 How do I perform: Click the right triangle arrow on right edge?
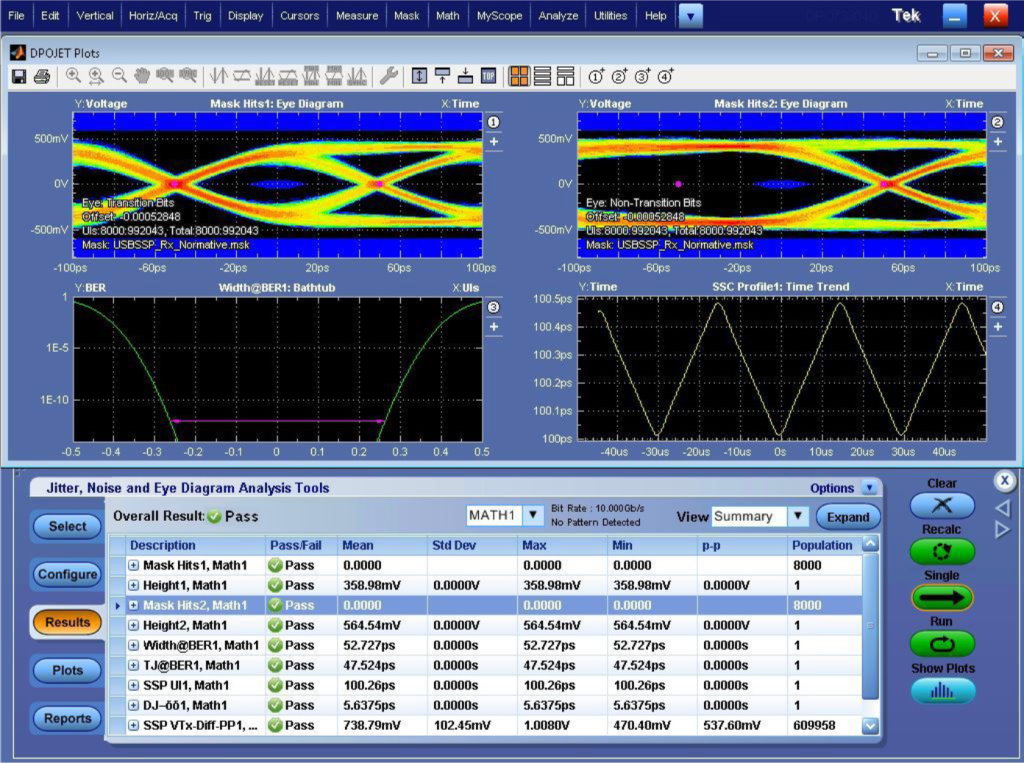1003,530
